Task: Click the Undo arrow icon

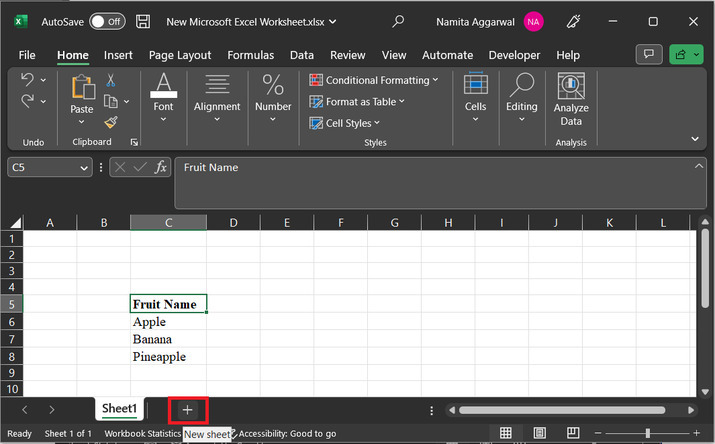Action: (27, 80)
